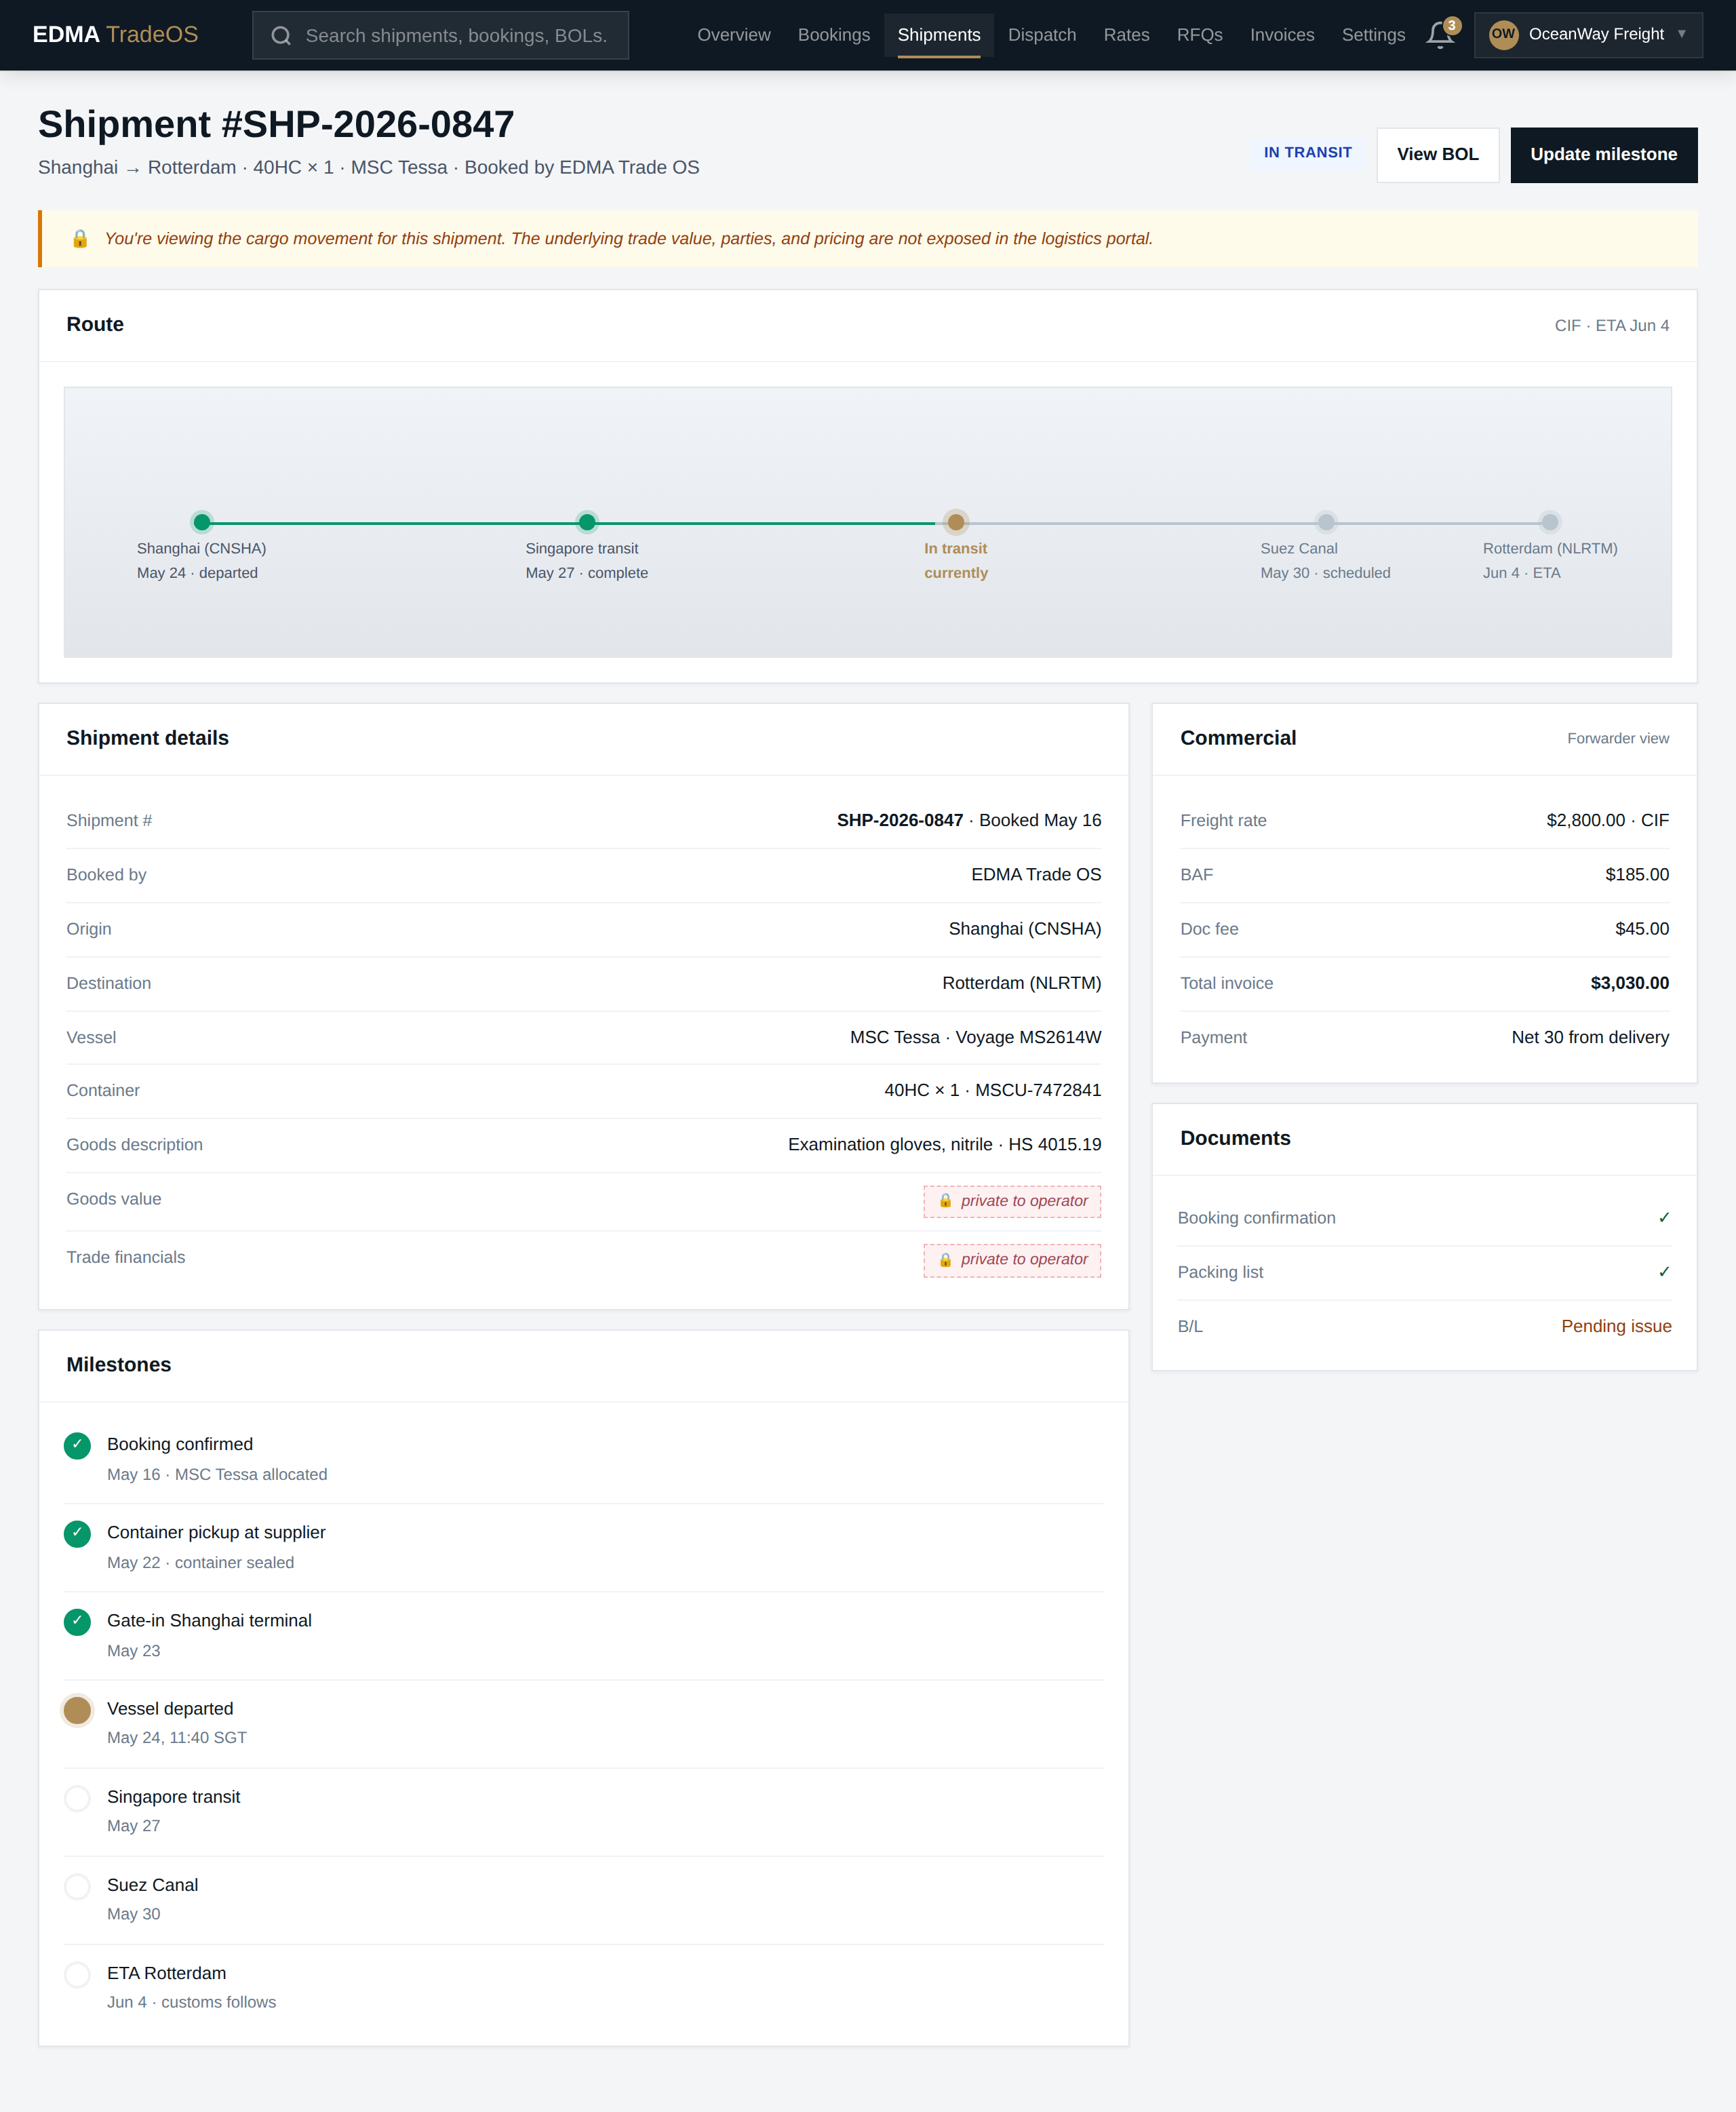Click the Booked by EDMA Trade OS value
Image resolution: width=1736 pixels, height=2112 pixels.
[1035, 874]
